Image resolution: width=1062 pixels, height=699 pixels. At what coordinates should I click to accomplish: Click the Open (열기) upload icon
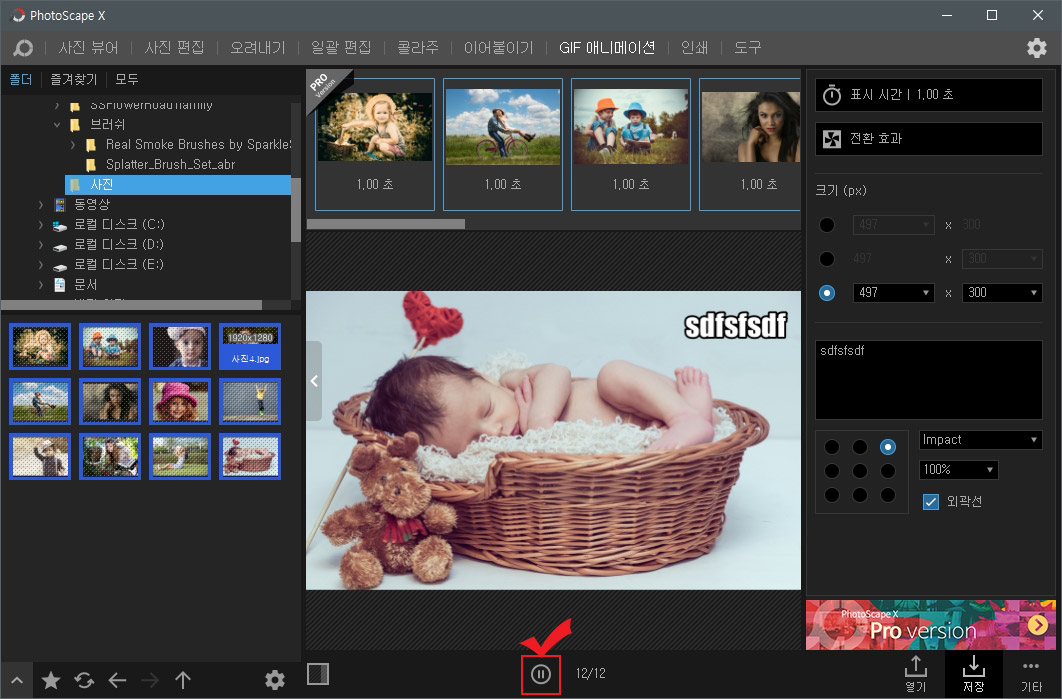916,673
